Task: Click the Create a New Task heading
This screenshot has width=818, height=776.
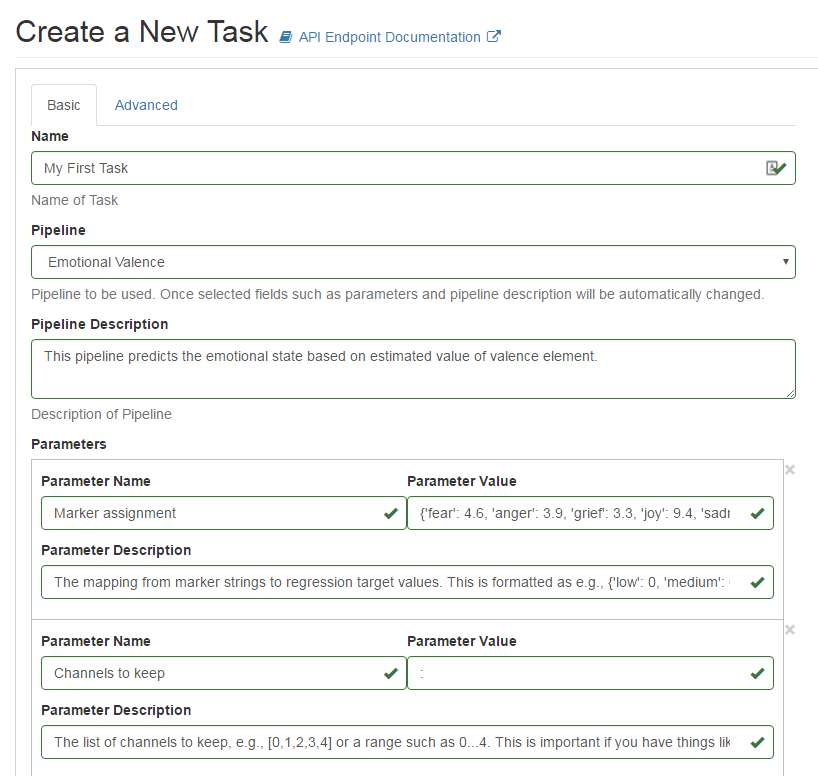Action: 142,32
